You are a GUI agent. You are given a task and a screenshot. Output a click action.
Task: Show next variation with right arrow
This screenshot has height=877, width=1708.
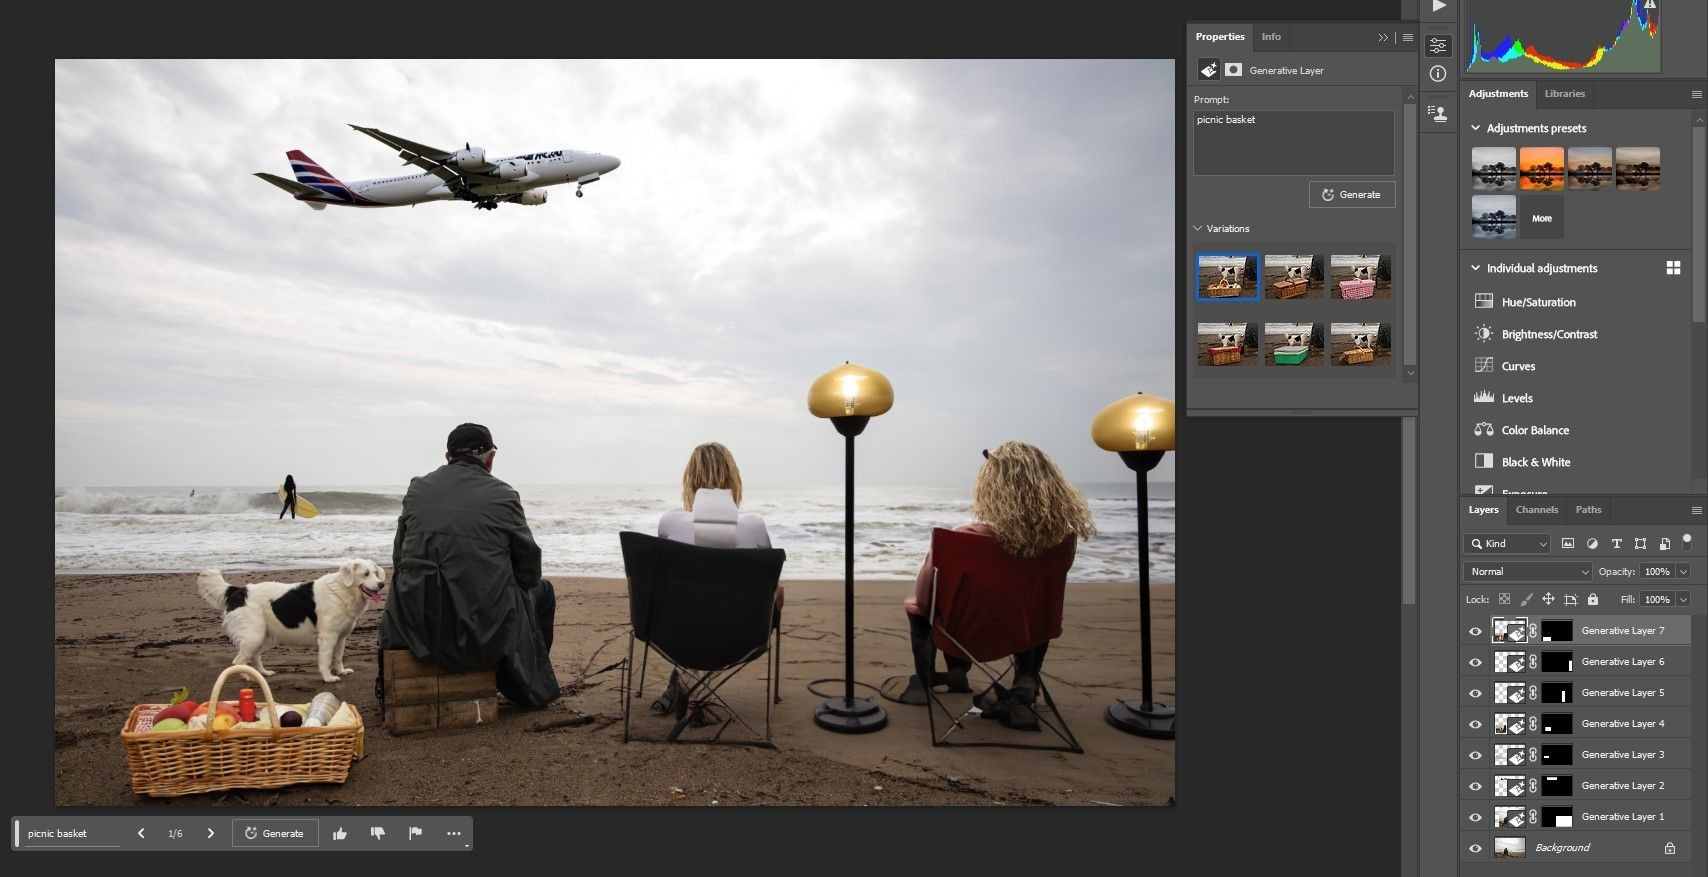(x=211, y=833)
